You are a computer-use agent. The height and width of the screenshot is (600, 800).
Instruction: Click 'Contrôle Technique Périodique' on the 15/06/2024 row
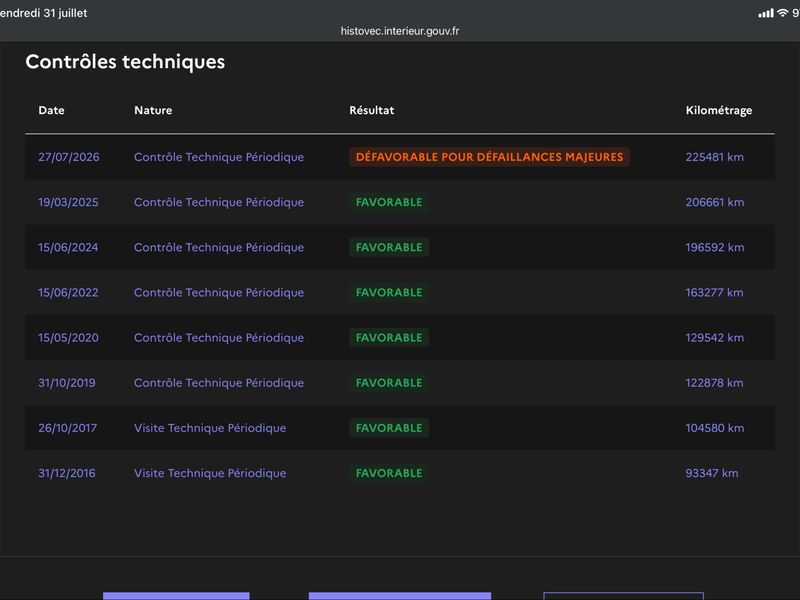coord(219,247)
